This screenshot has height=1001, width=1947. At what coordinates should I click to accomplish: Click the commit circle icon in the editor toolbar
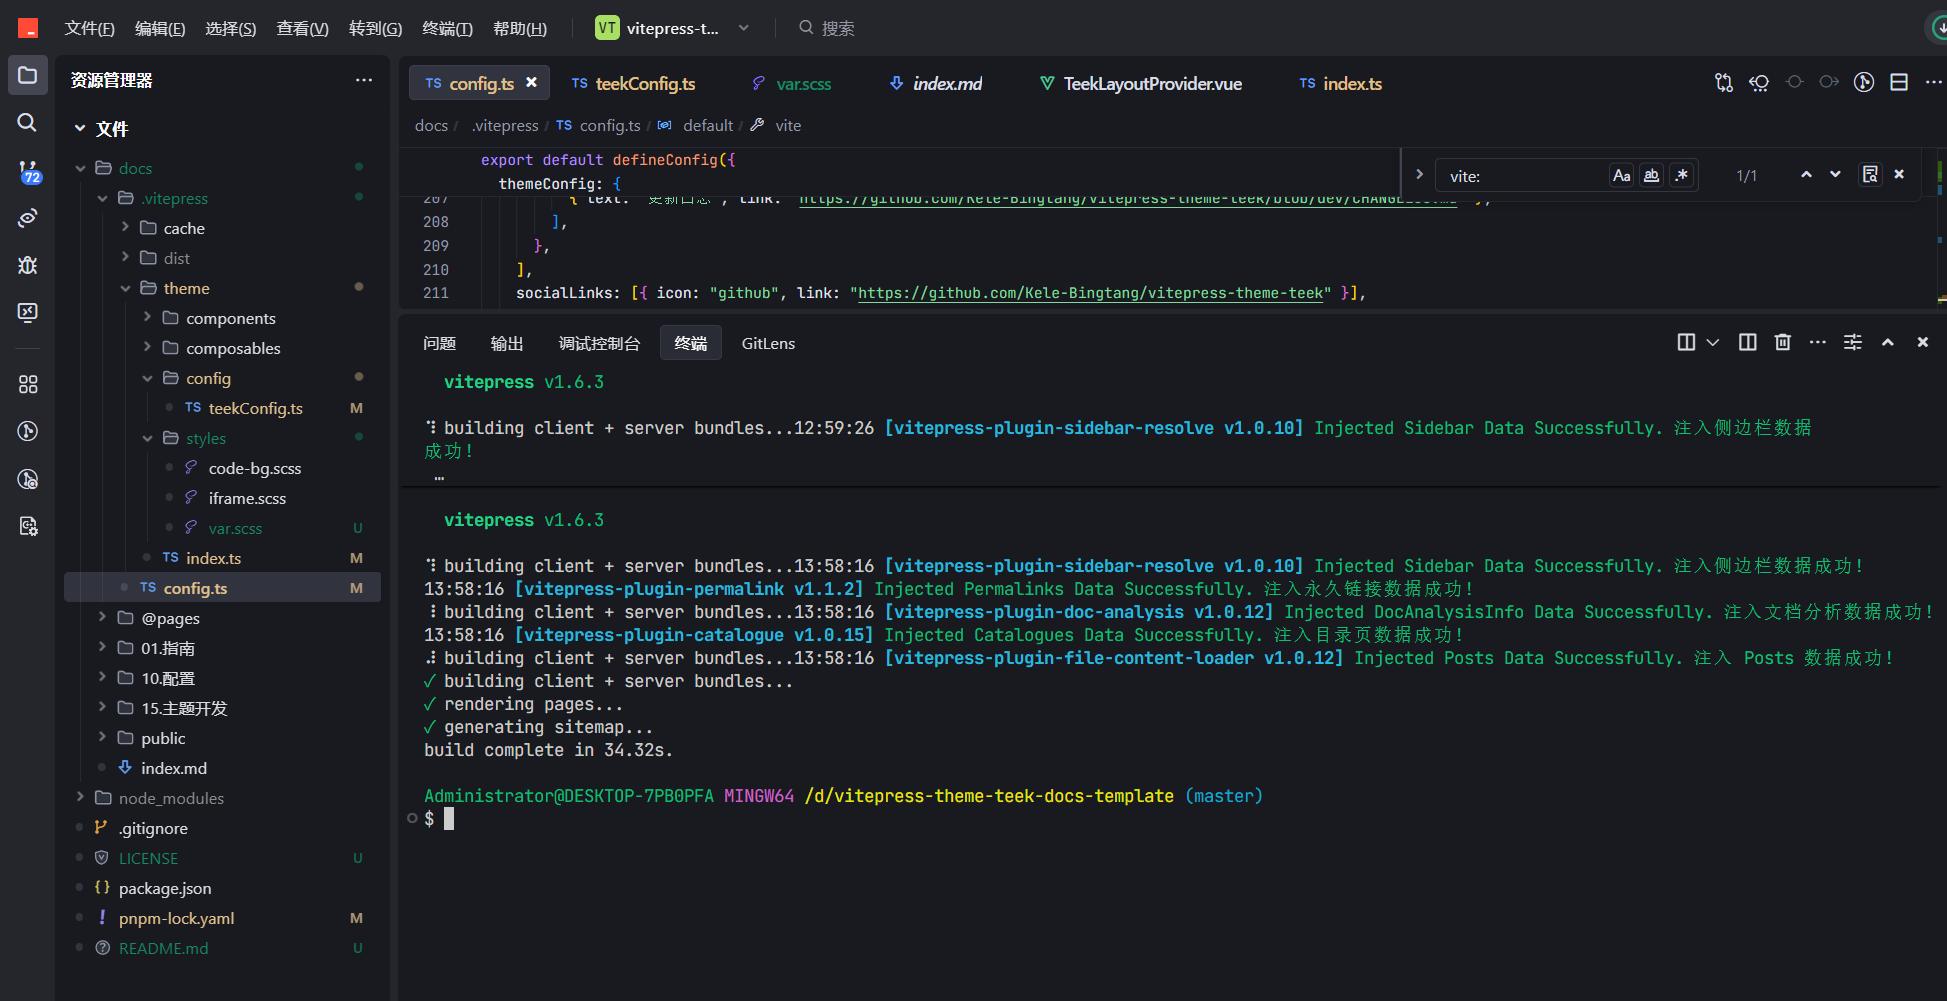[1794, 83]
